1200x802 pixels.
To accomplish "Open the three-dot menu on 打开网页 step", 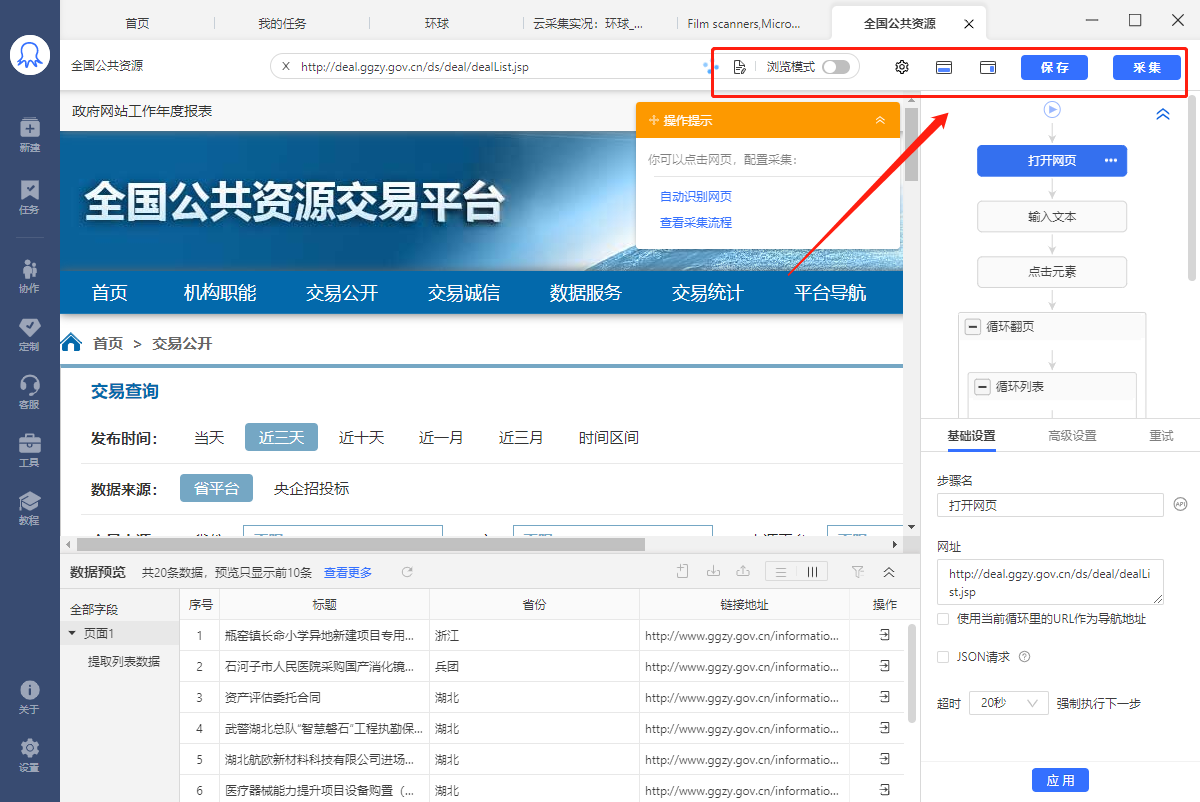I will tap(1110, 160).
